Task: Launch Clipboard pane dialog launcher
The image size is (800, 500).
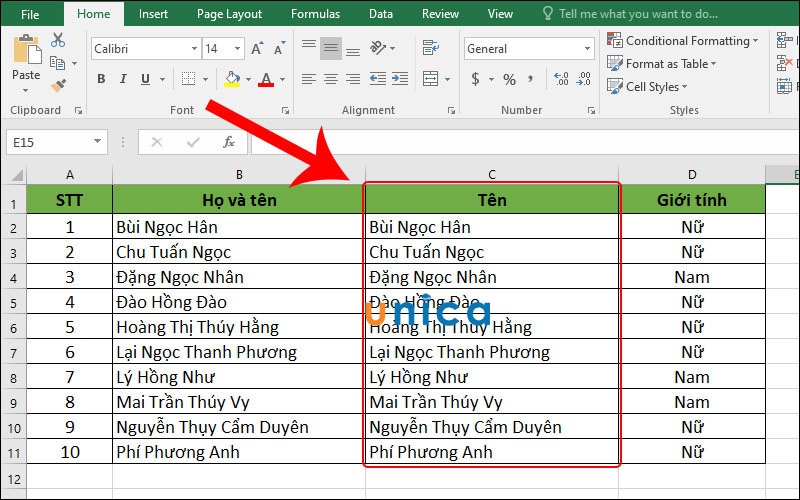Action: (78, 110)
